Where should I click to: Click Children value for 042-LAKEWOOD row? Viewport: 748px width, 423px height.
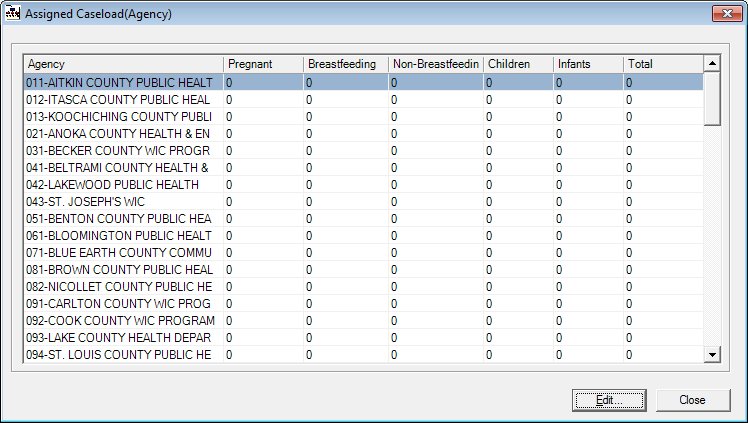point(489,185)
